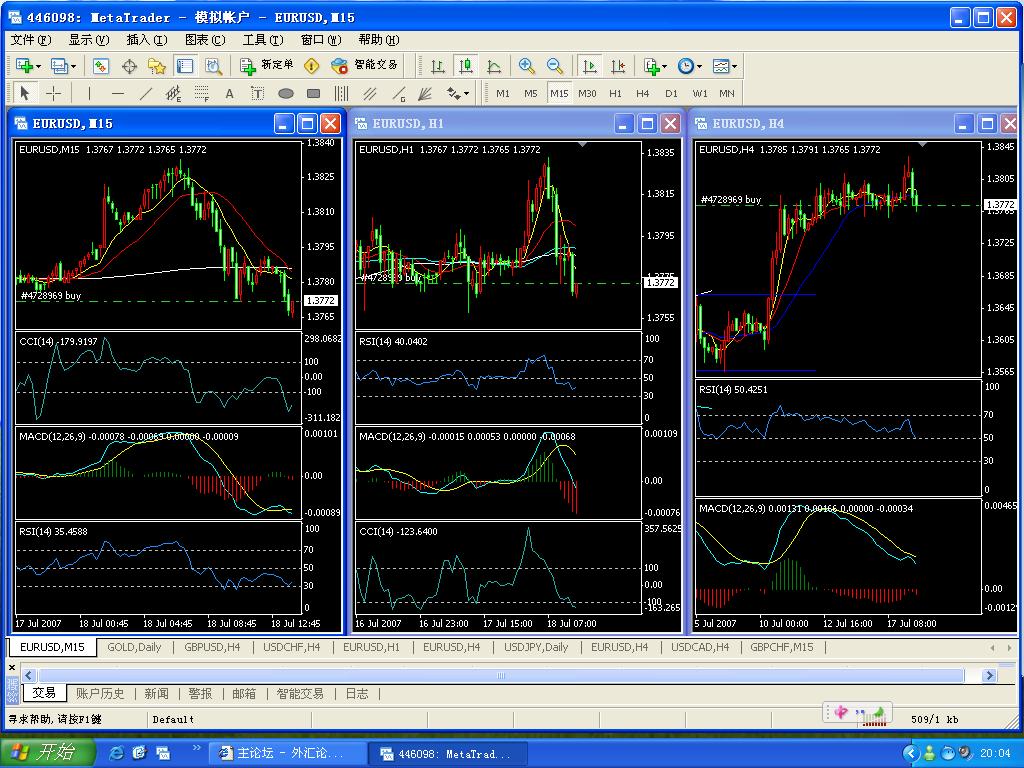Switch to the GBPUSD,H4 chart tab
The width and height of the screenshot is (1024, 768).
(212, 647)
